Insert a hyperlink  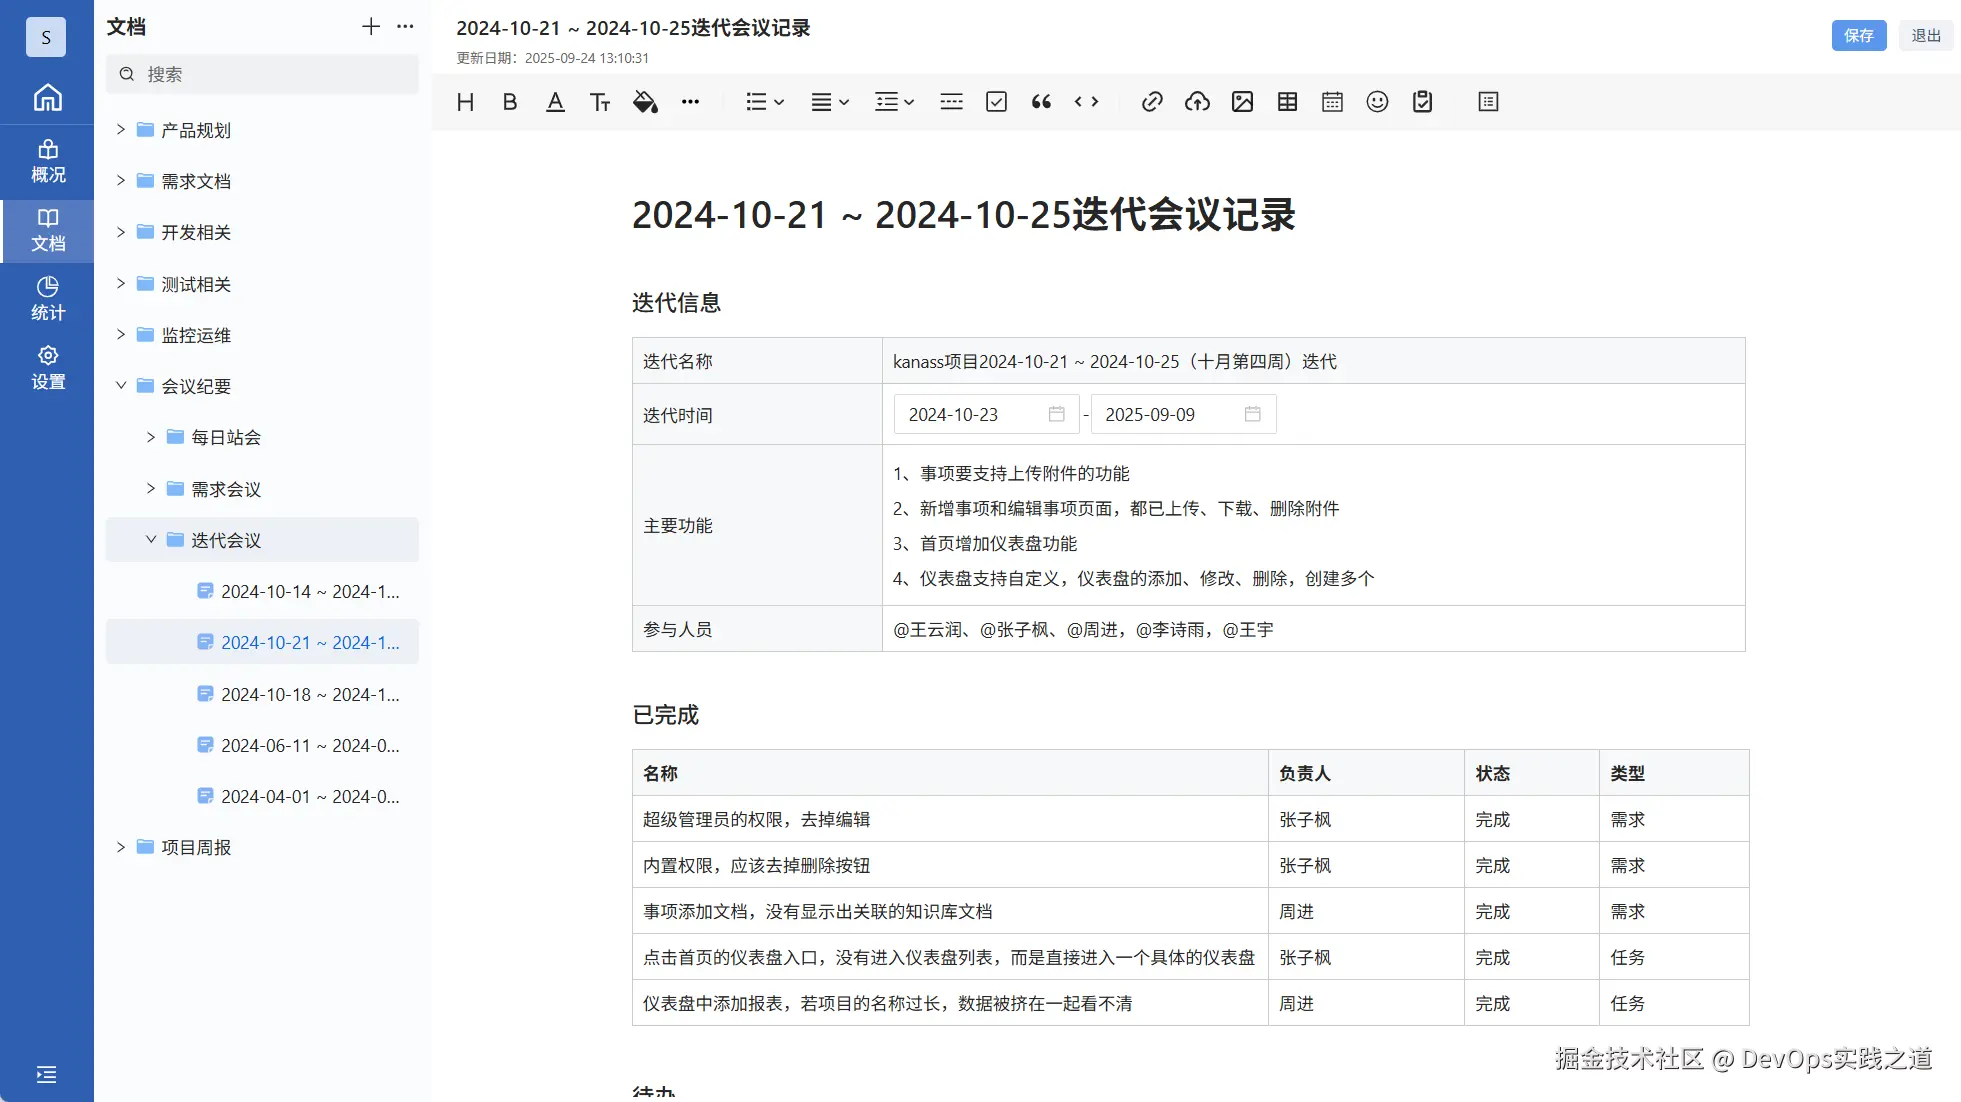(x=1151, y=101)
